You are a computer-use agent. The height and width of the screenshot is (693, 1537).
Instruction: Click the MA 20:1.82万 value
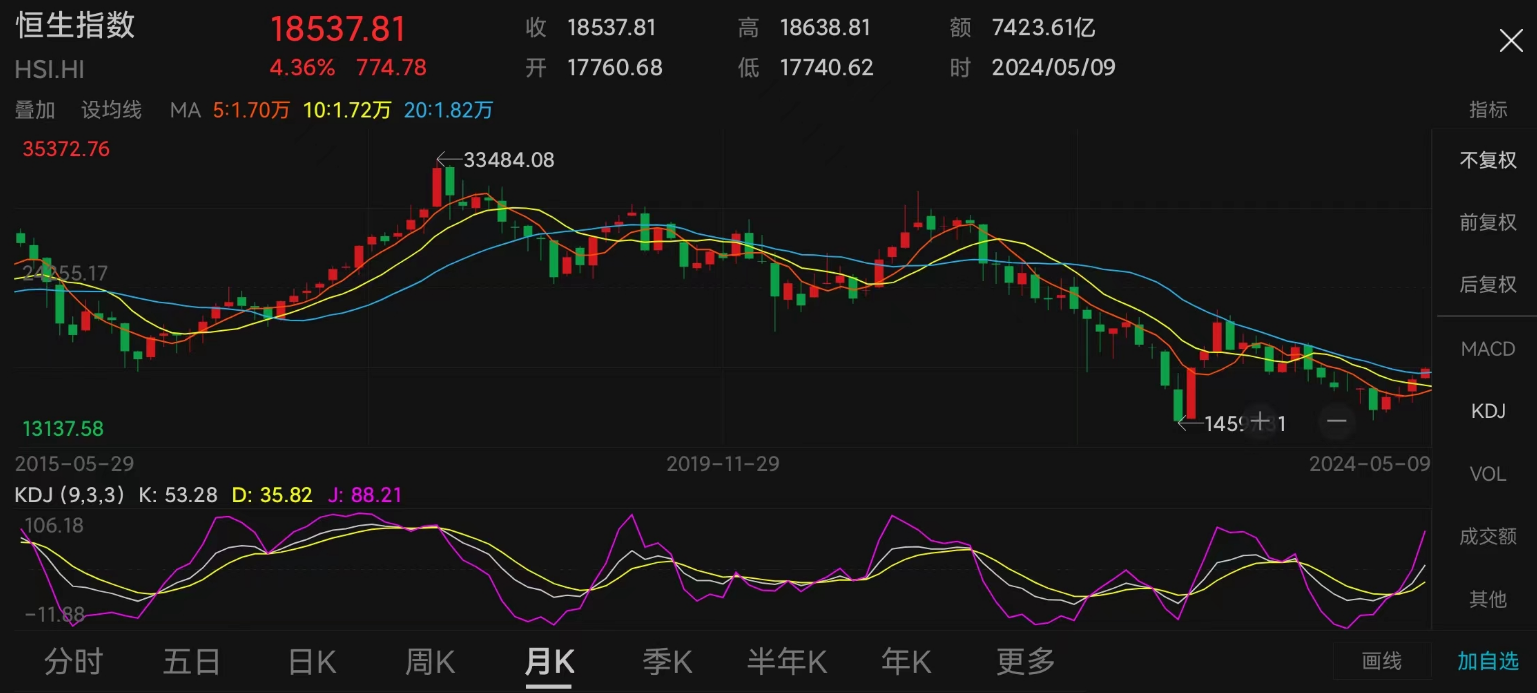[449, 110]
